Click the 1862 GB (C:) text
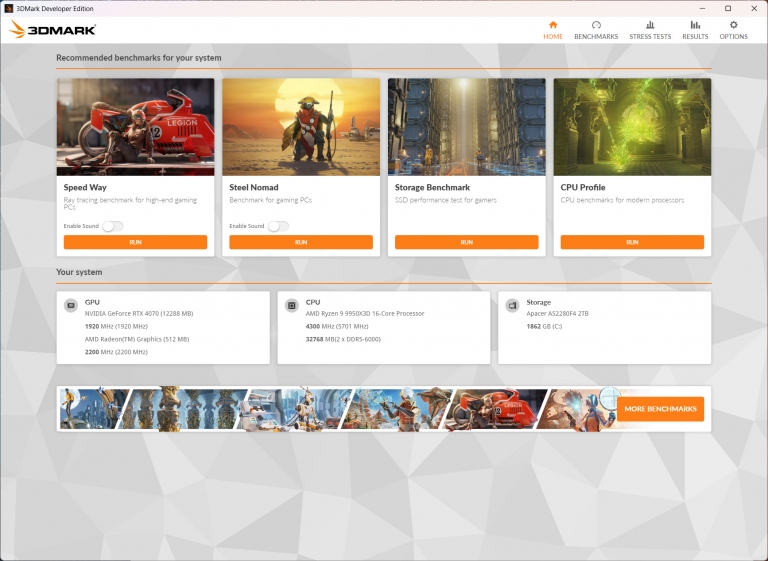This screenshot has height=561, width=768. tap(544, 326)
